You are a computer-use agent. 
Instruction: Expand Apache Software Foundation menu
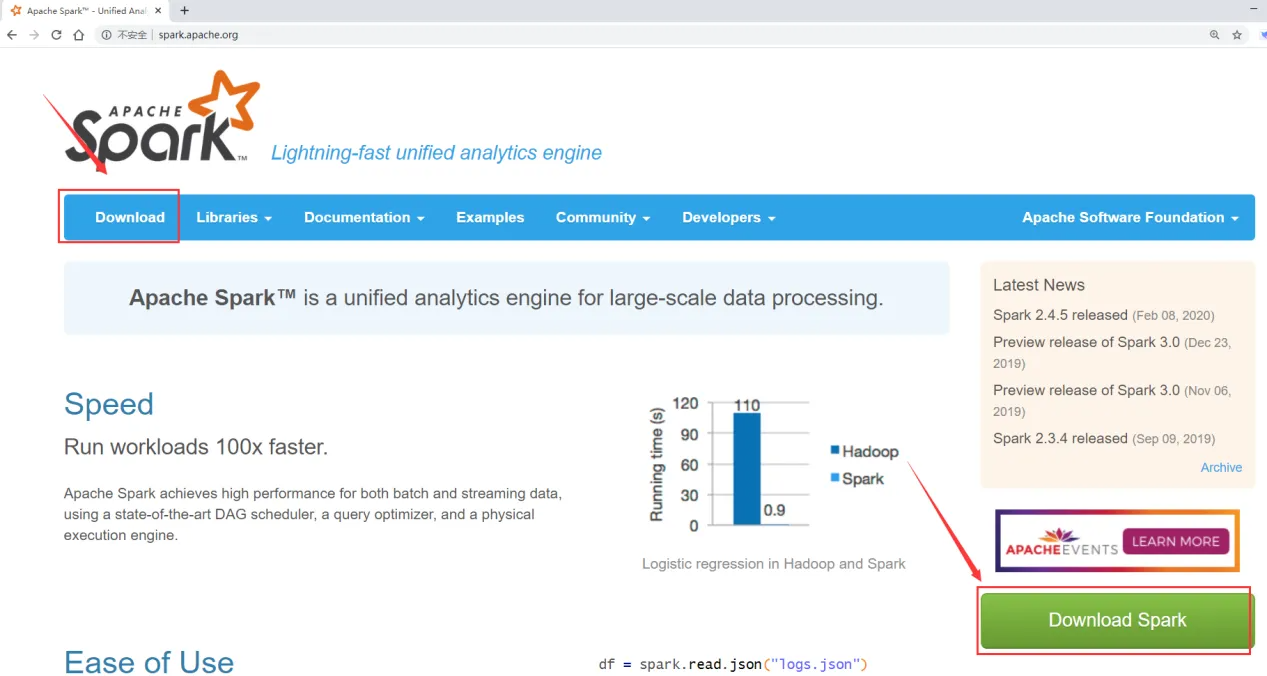click(x=1130, y=217)
